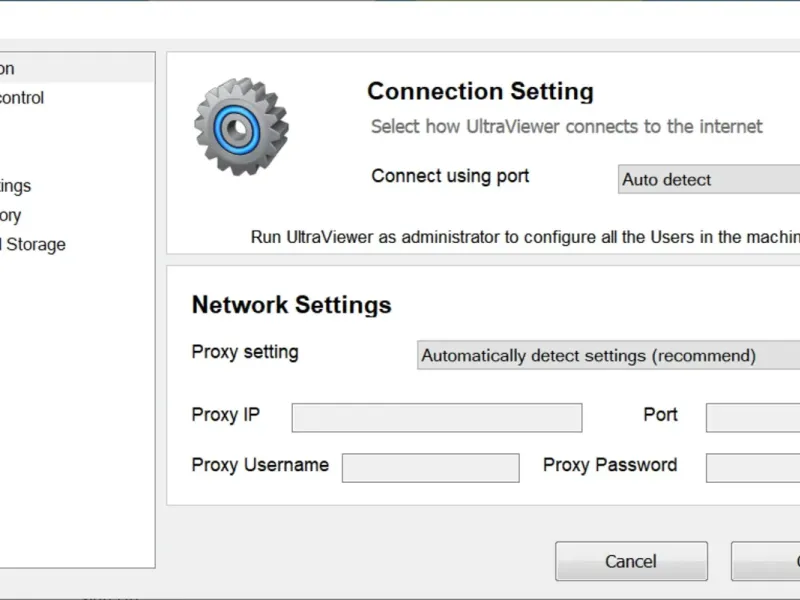
Task: Click the blue gear settings icon
Action: tap(241, 127)
